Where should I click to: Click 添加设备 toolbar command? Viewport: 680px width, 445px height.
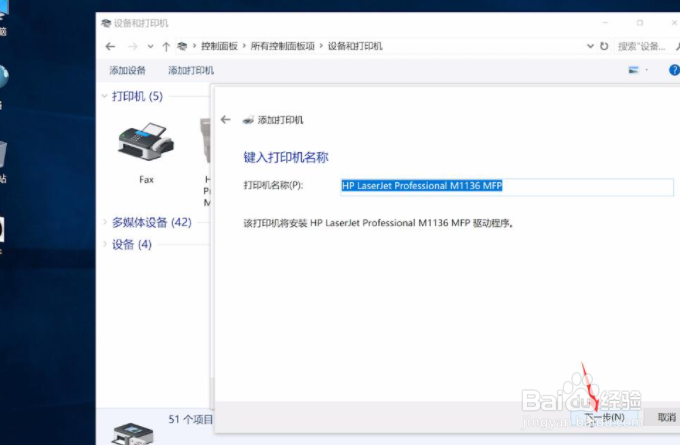click(127, 70)
